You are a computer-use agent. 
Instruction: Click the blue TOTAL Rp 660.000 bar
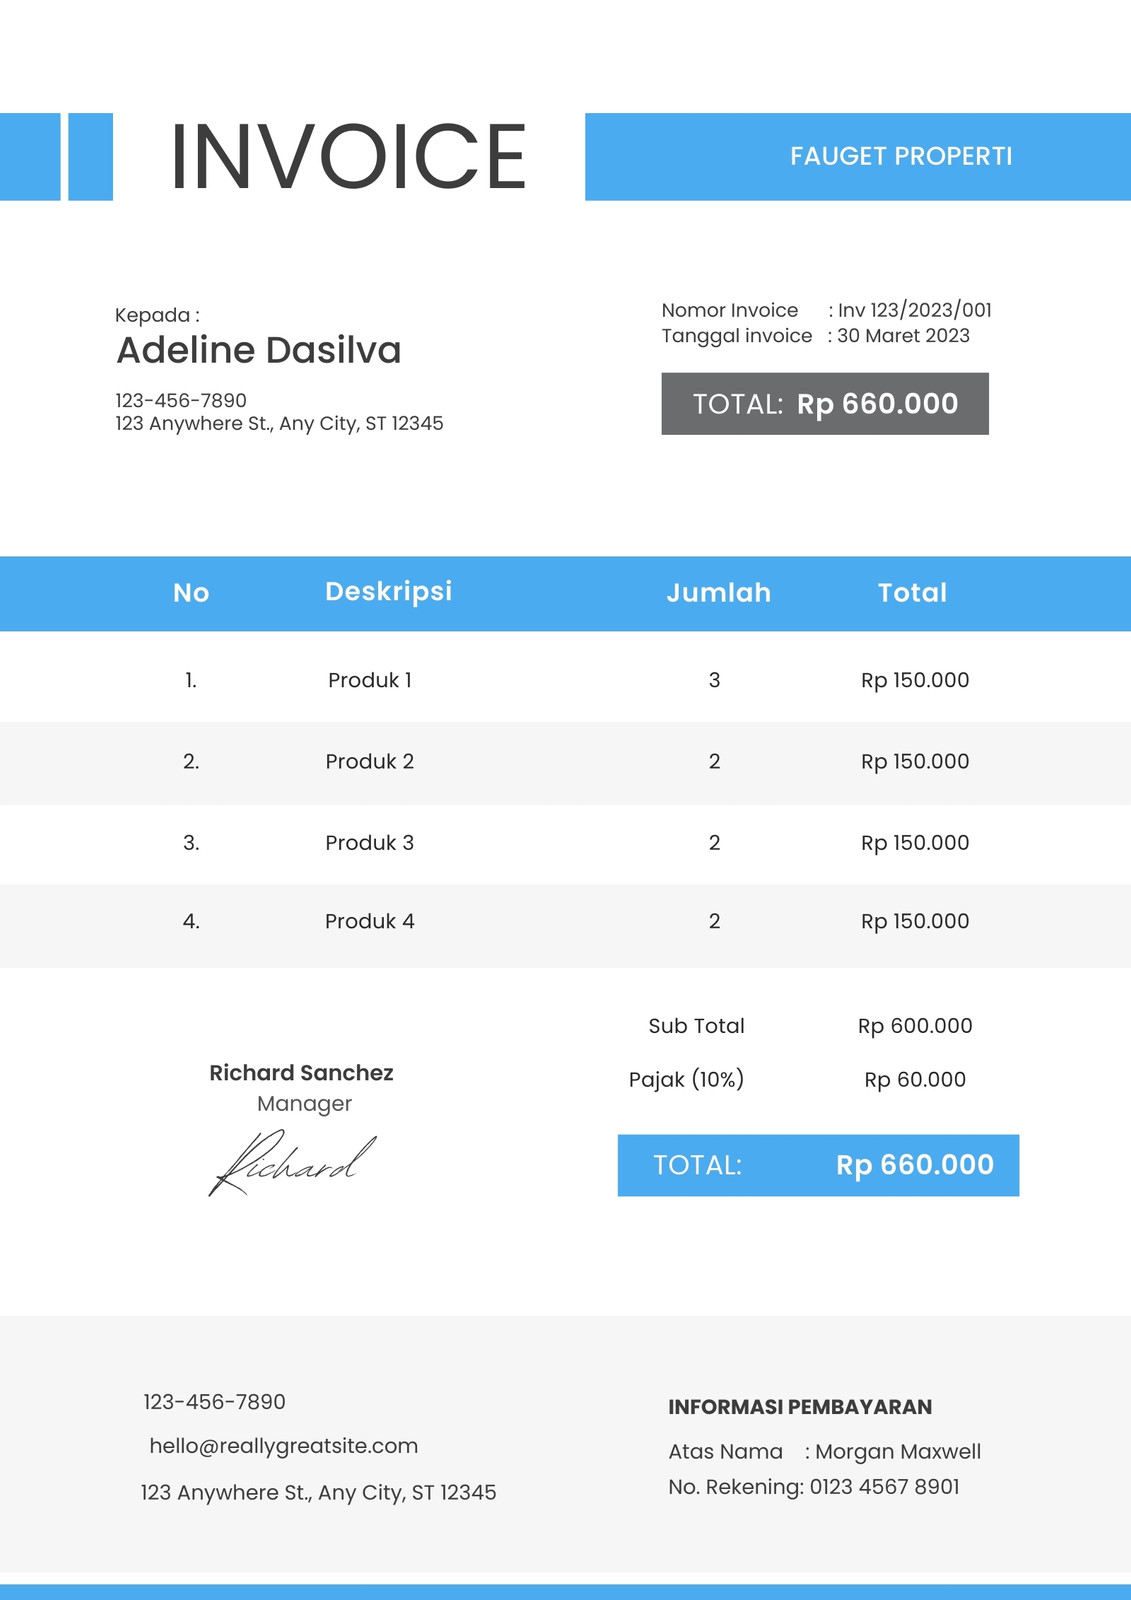(x=818, y=1165)
